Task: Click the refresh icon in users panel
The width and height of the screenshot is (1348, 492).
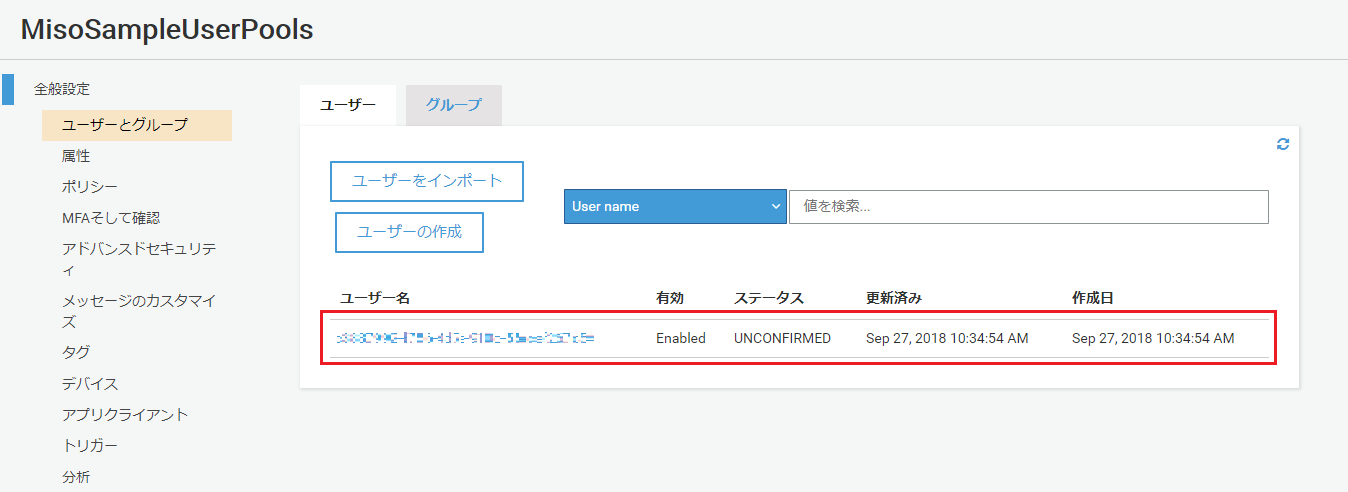Action: coord(1282,144)
